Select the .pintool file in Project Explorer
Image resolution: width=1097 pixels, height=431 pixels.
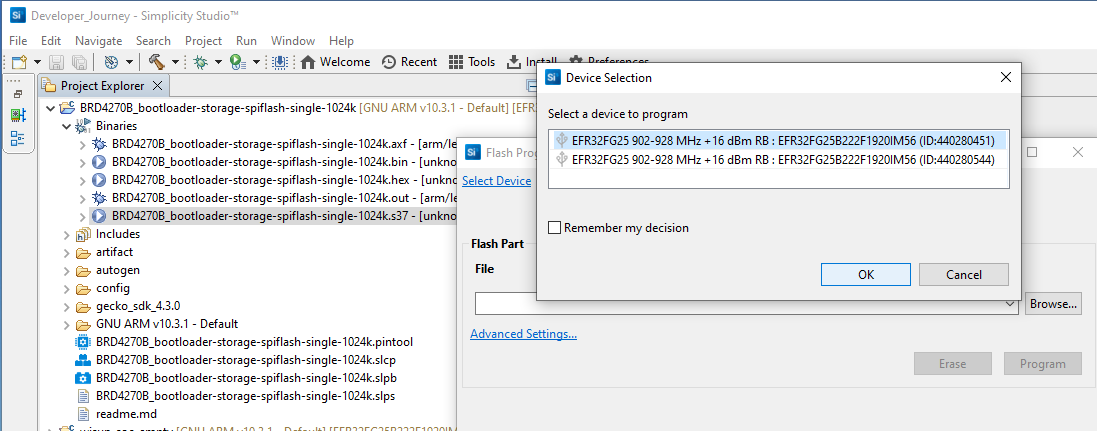click(254, 342)
